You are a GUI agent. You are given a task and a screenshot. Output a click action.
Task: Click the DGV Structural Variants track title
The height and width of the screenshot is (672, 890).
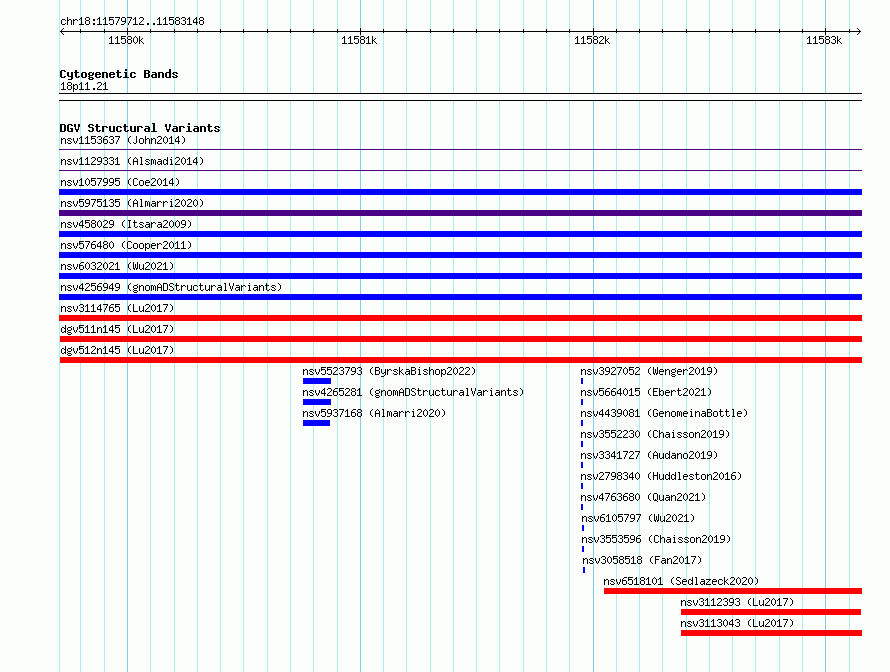140,128
